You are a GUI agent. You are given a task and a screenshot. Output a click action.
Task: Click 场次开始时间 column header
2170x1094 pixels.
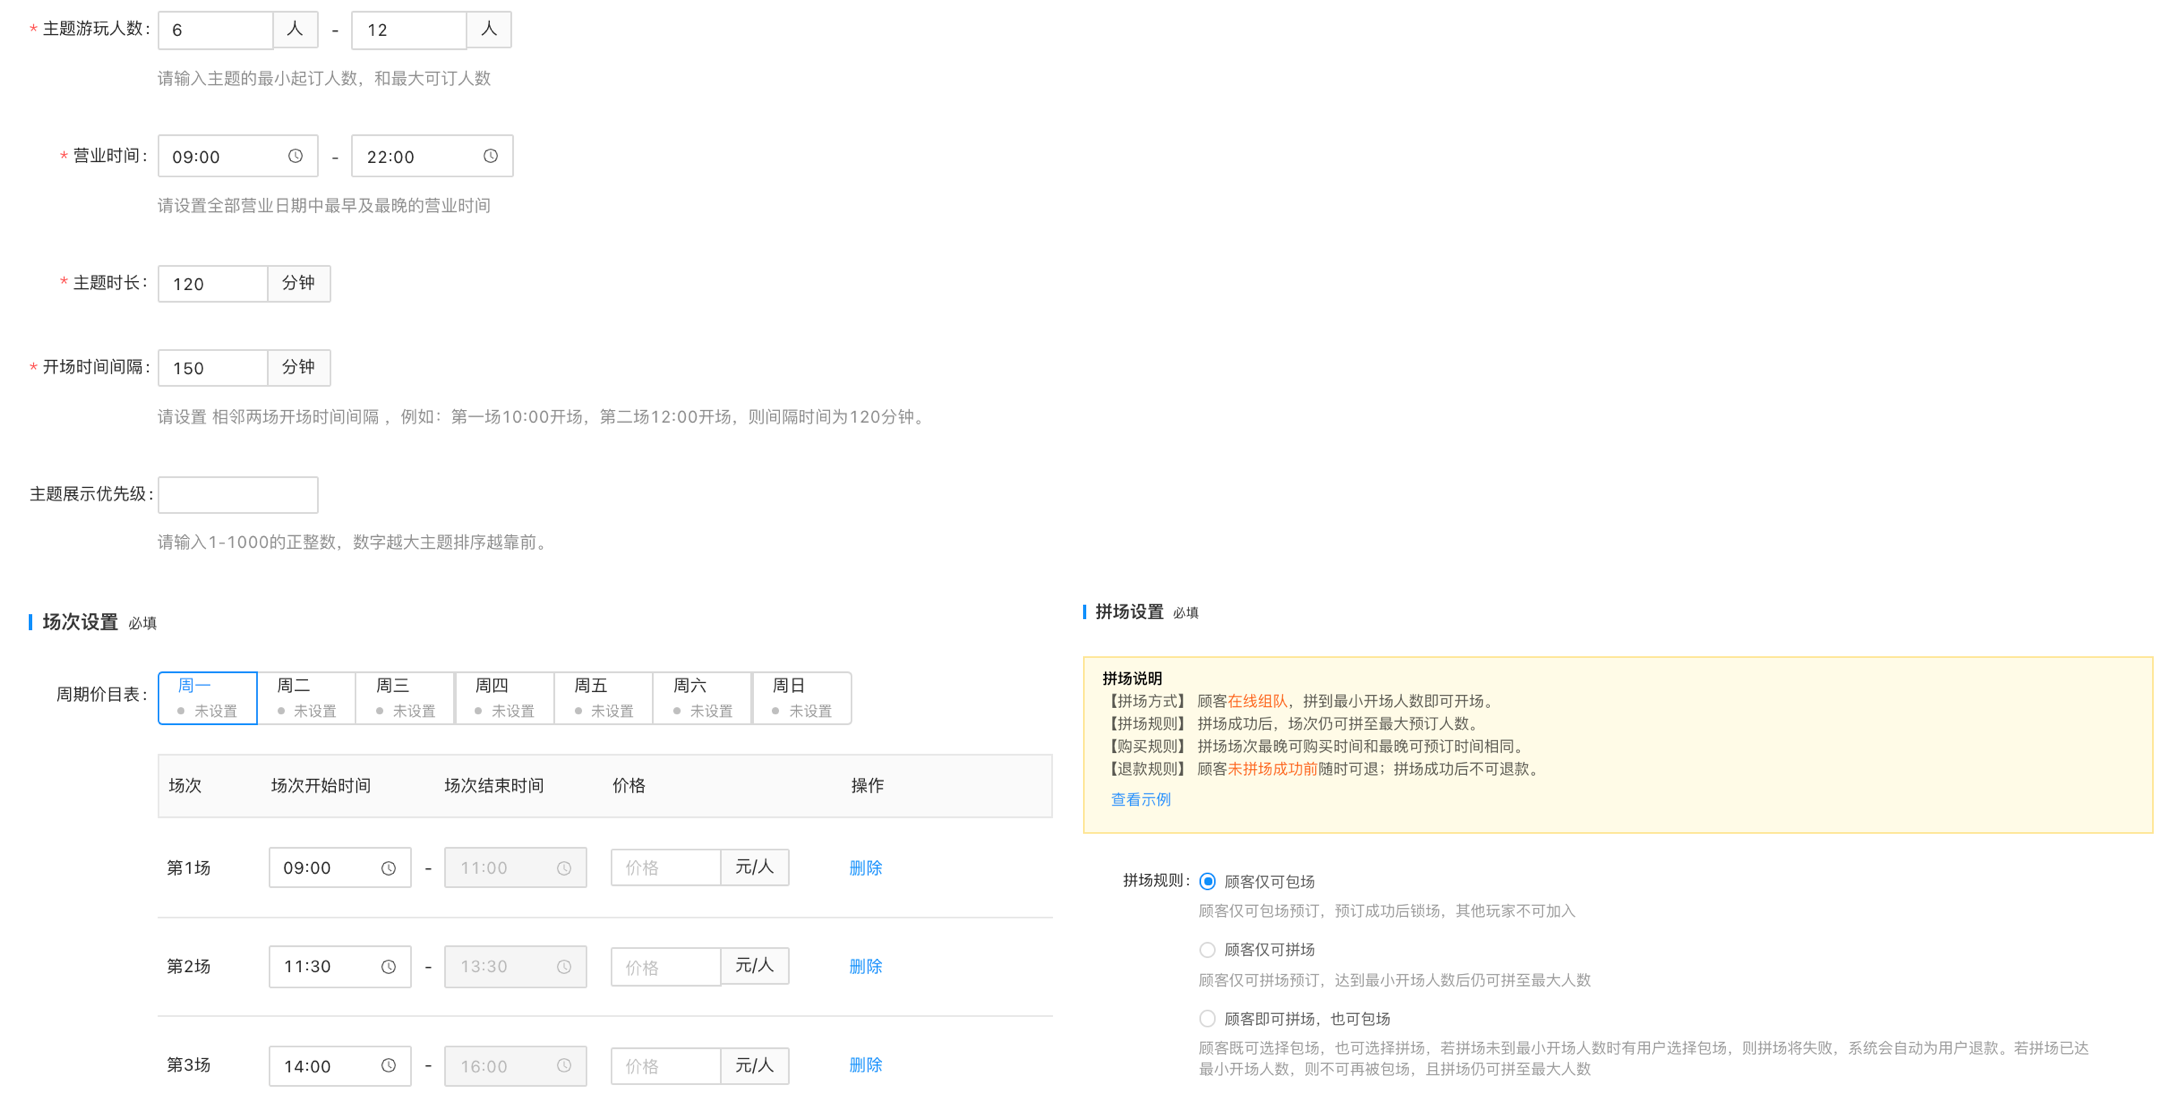tap(321, 786)
